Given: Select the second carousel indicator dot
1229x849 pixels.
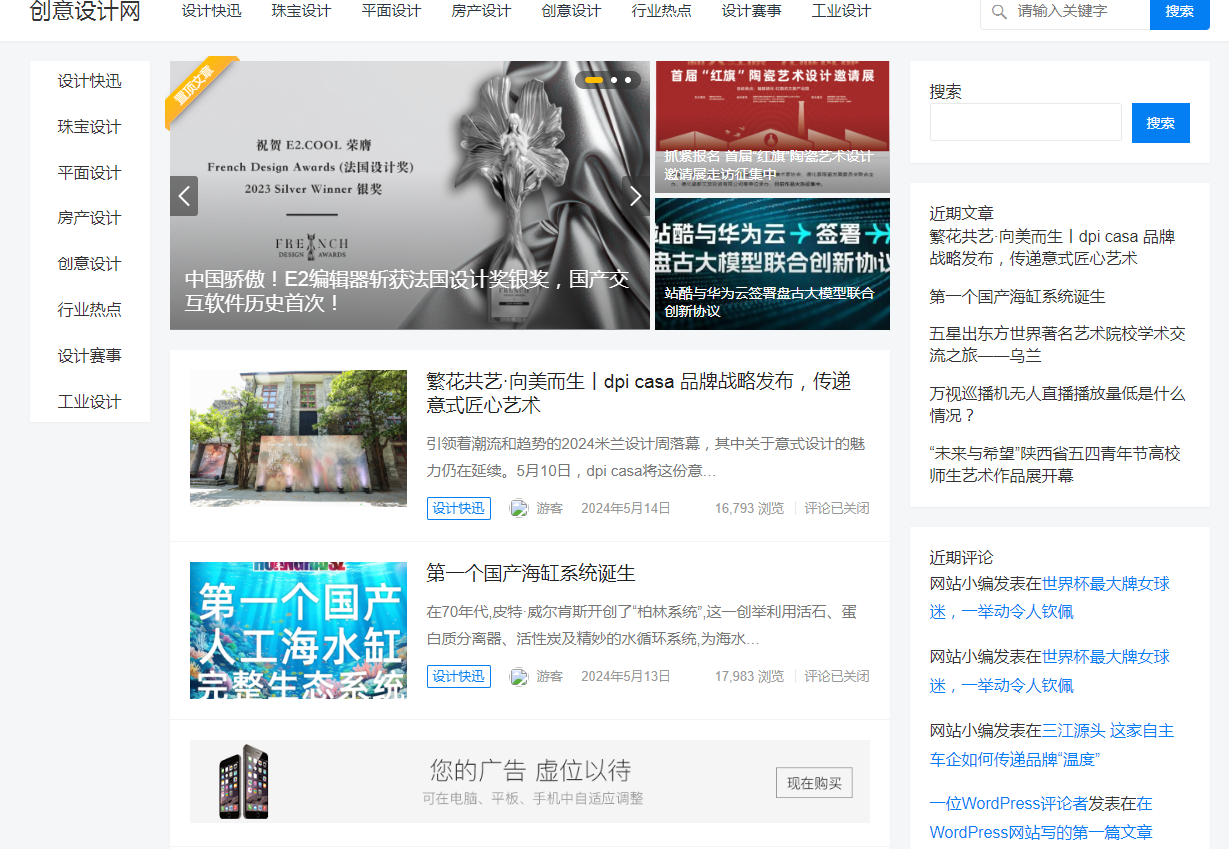Looking at the screenshot, I should click(x=614, y=80).
